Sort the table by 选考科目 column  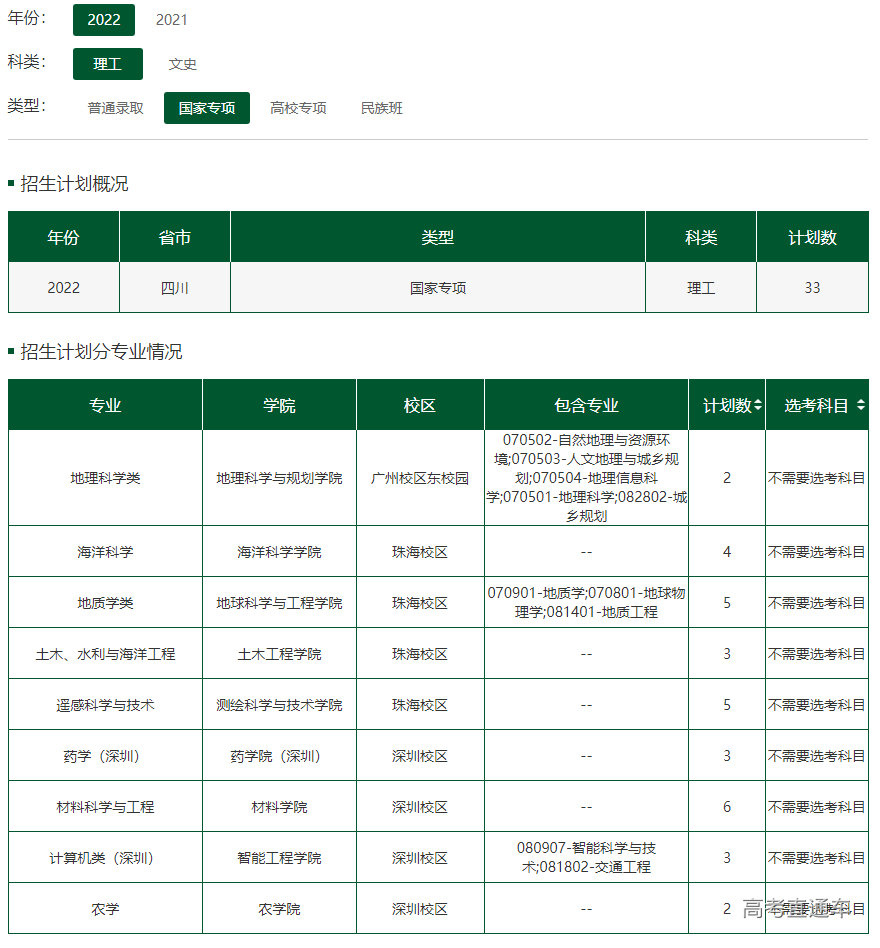point(818,404)
